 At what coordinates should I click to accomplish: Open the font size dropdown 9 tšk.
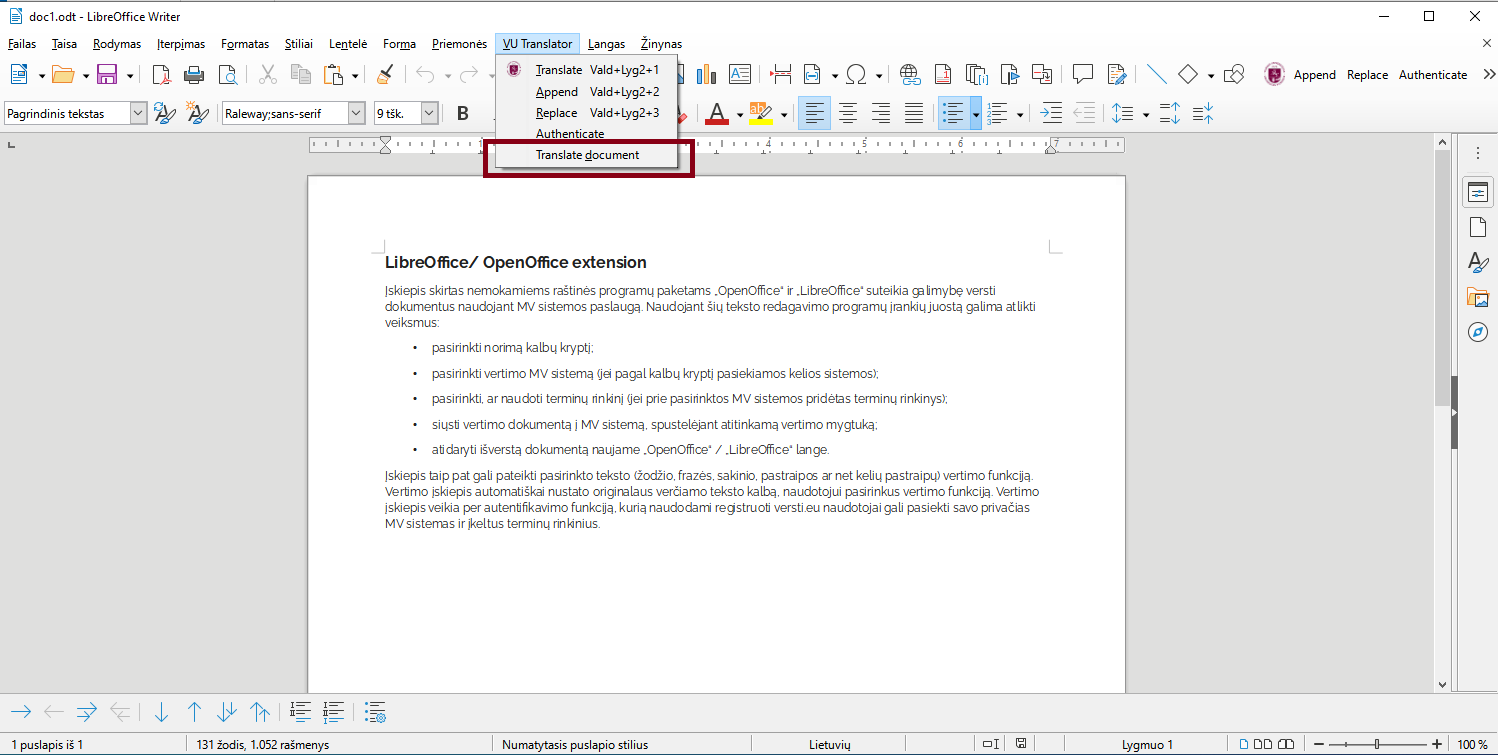(430, 113)
